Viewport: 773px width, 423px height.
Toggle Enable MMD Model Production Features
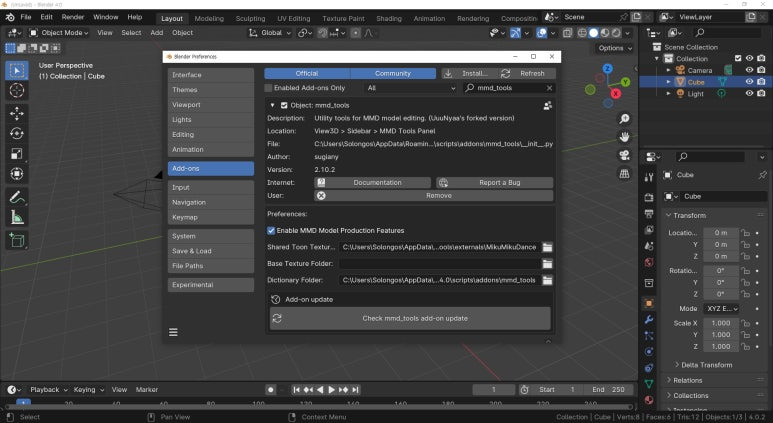271,230
